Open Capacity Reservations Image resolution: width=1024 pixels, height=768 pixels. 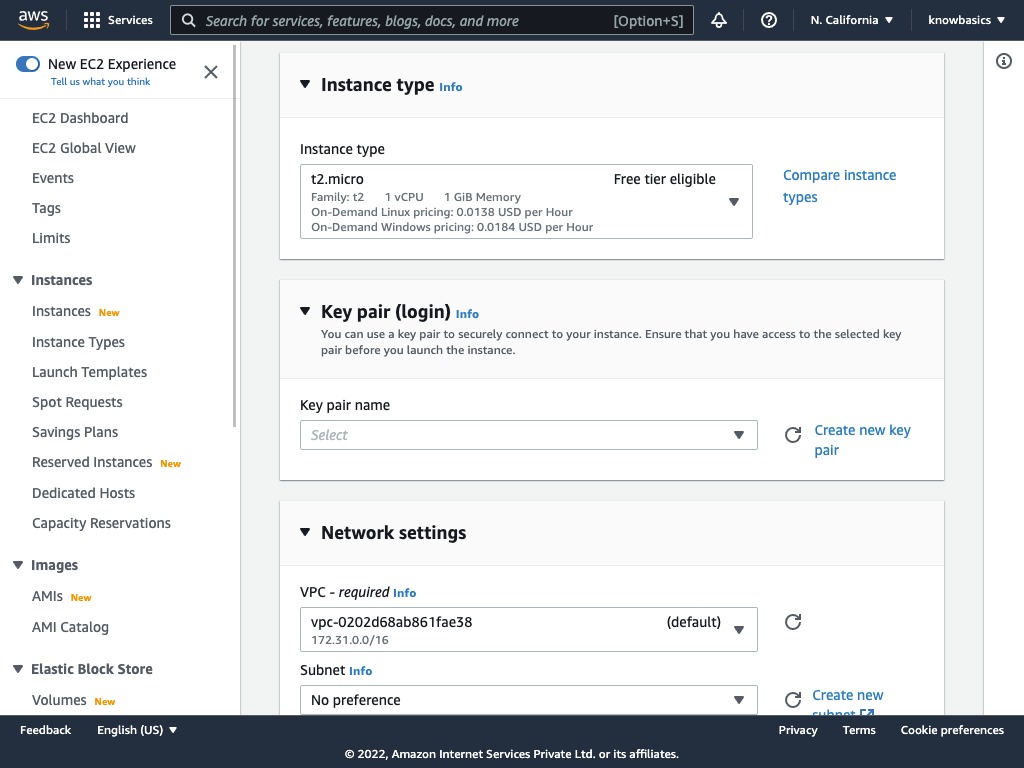[x=101, y=523]
